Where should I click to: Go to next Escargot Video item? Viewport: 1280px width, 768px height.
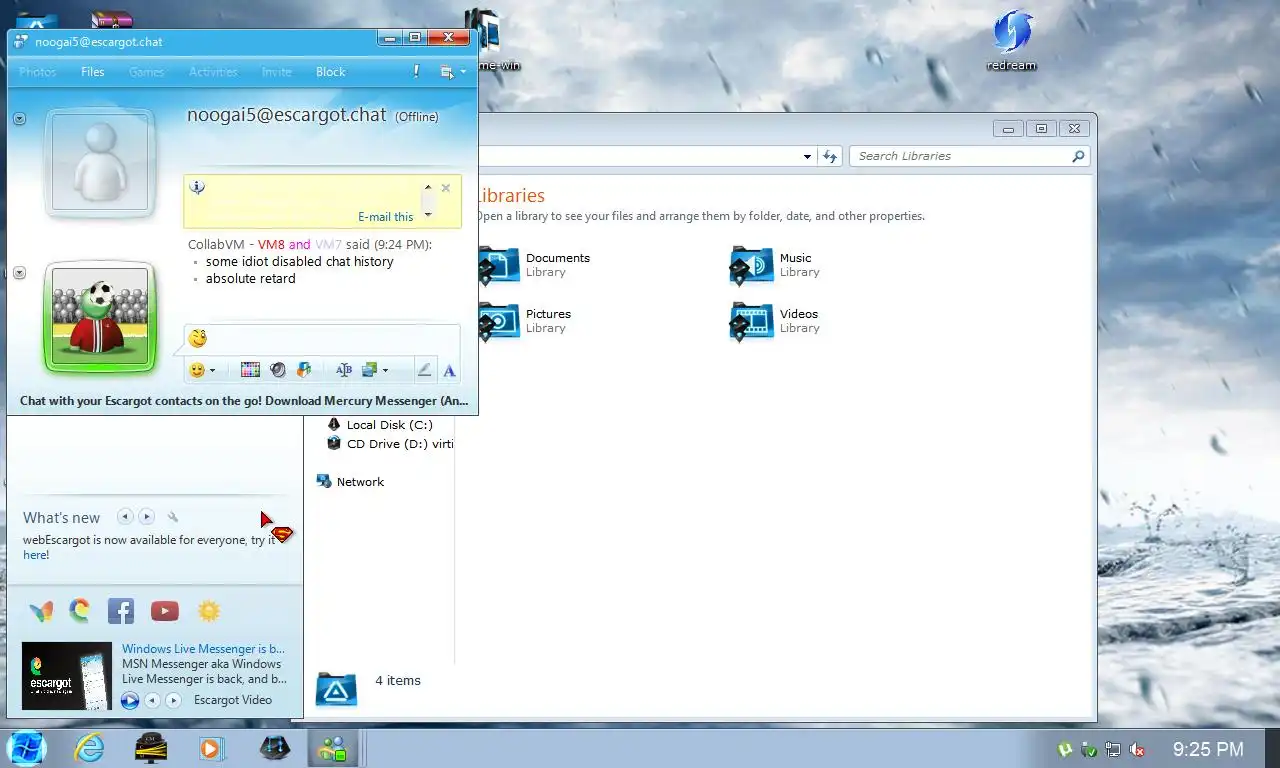point(173,701)
